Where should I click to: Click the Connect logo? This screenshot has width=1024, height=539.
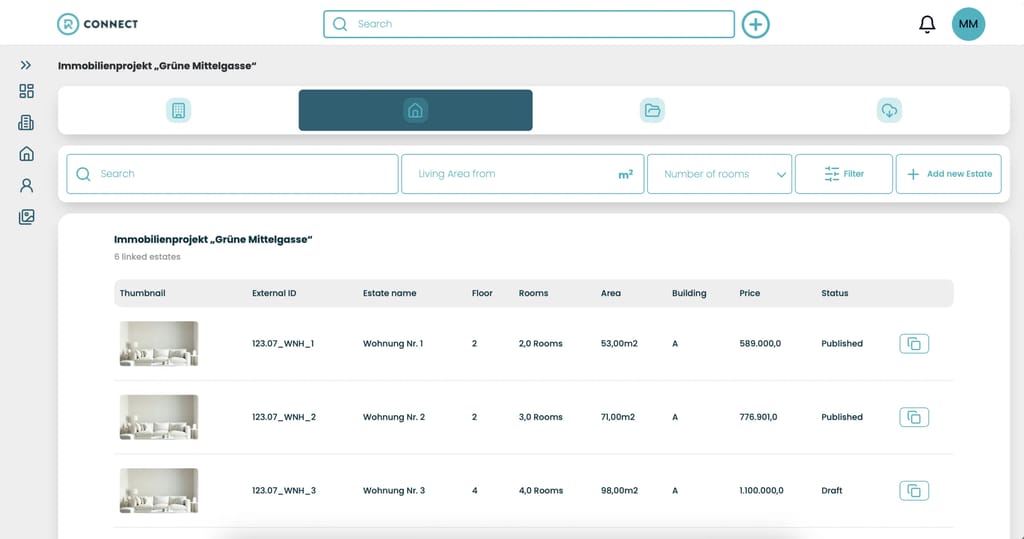(97, 24)
